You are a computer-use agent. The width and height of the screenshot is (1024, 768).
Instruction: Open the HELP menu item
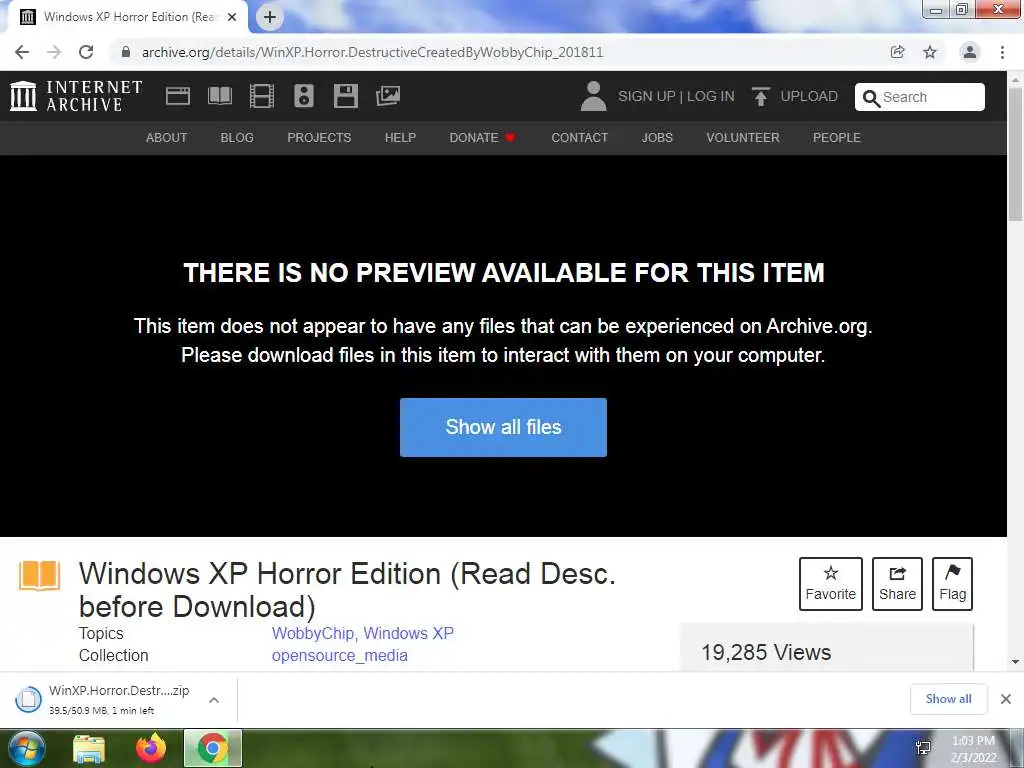point(400,138)
